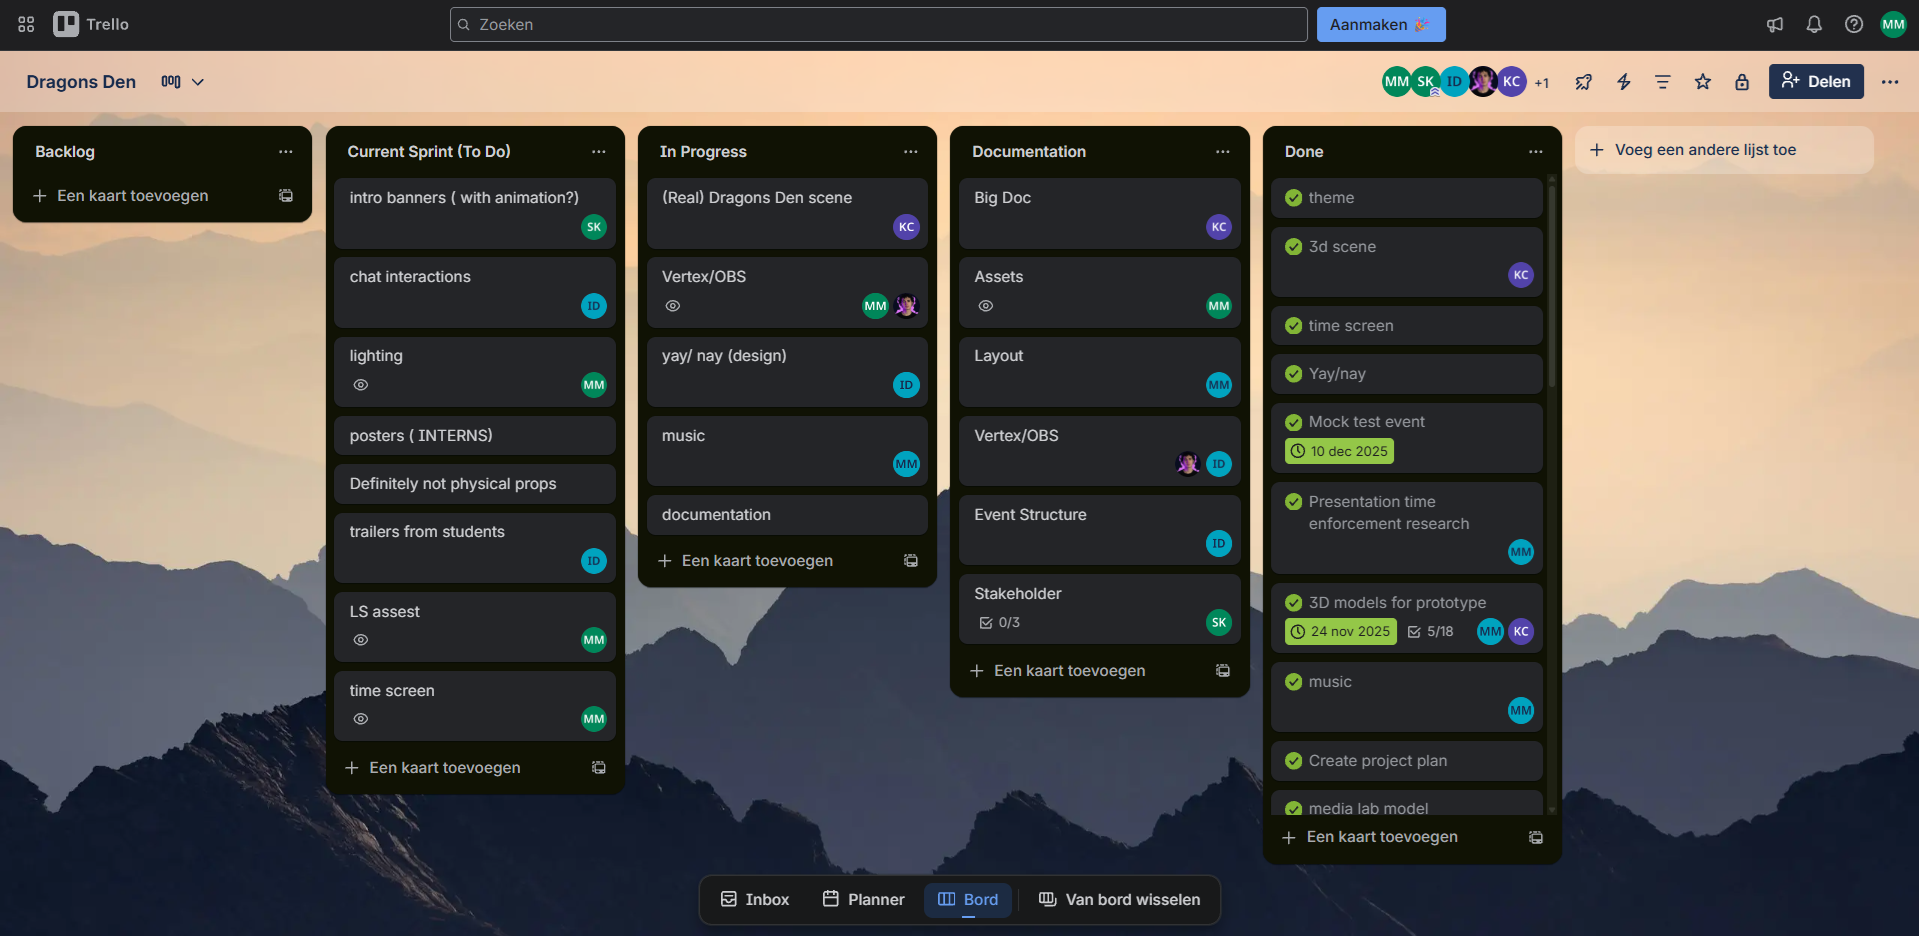Star the Dragons Den board
Screen dimensions: 1919x936
click(x=1703, y=82)
